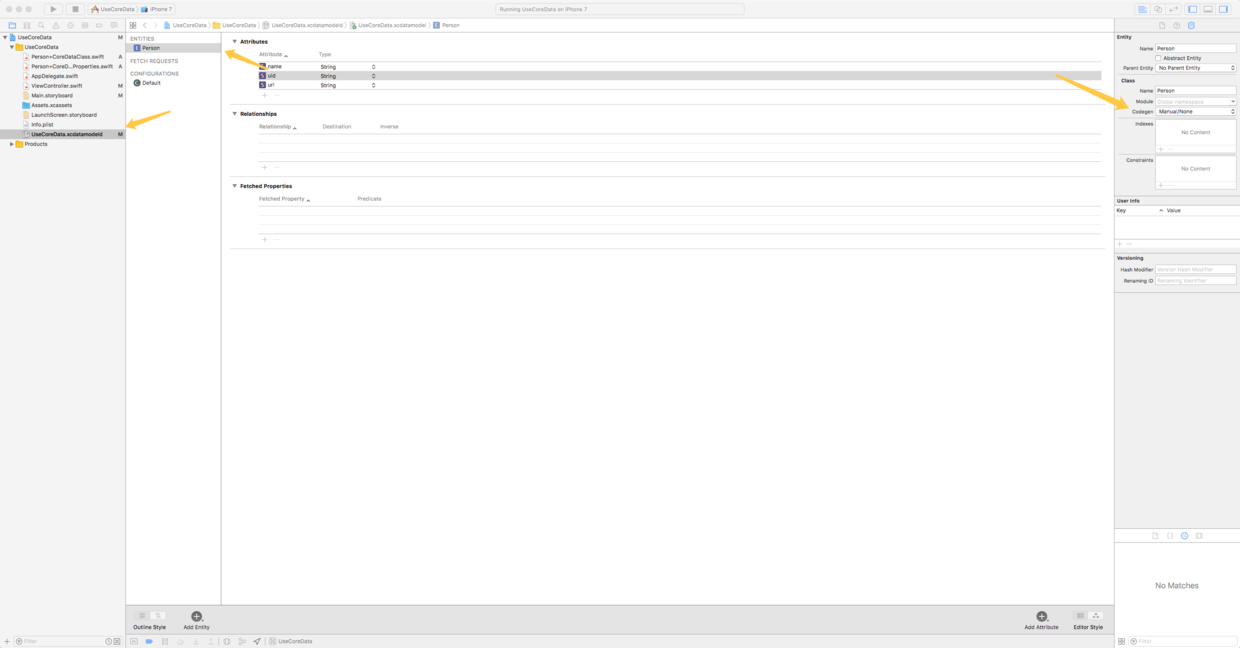The image size is (1240, 648).
Task: Choose iPhone 7 run destination
Action: click(157, 9)
